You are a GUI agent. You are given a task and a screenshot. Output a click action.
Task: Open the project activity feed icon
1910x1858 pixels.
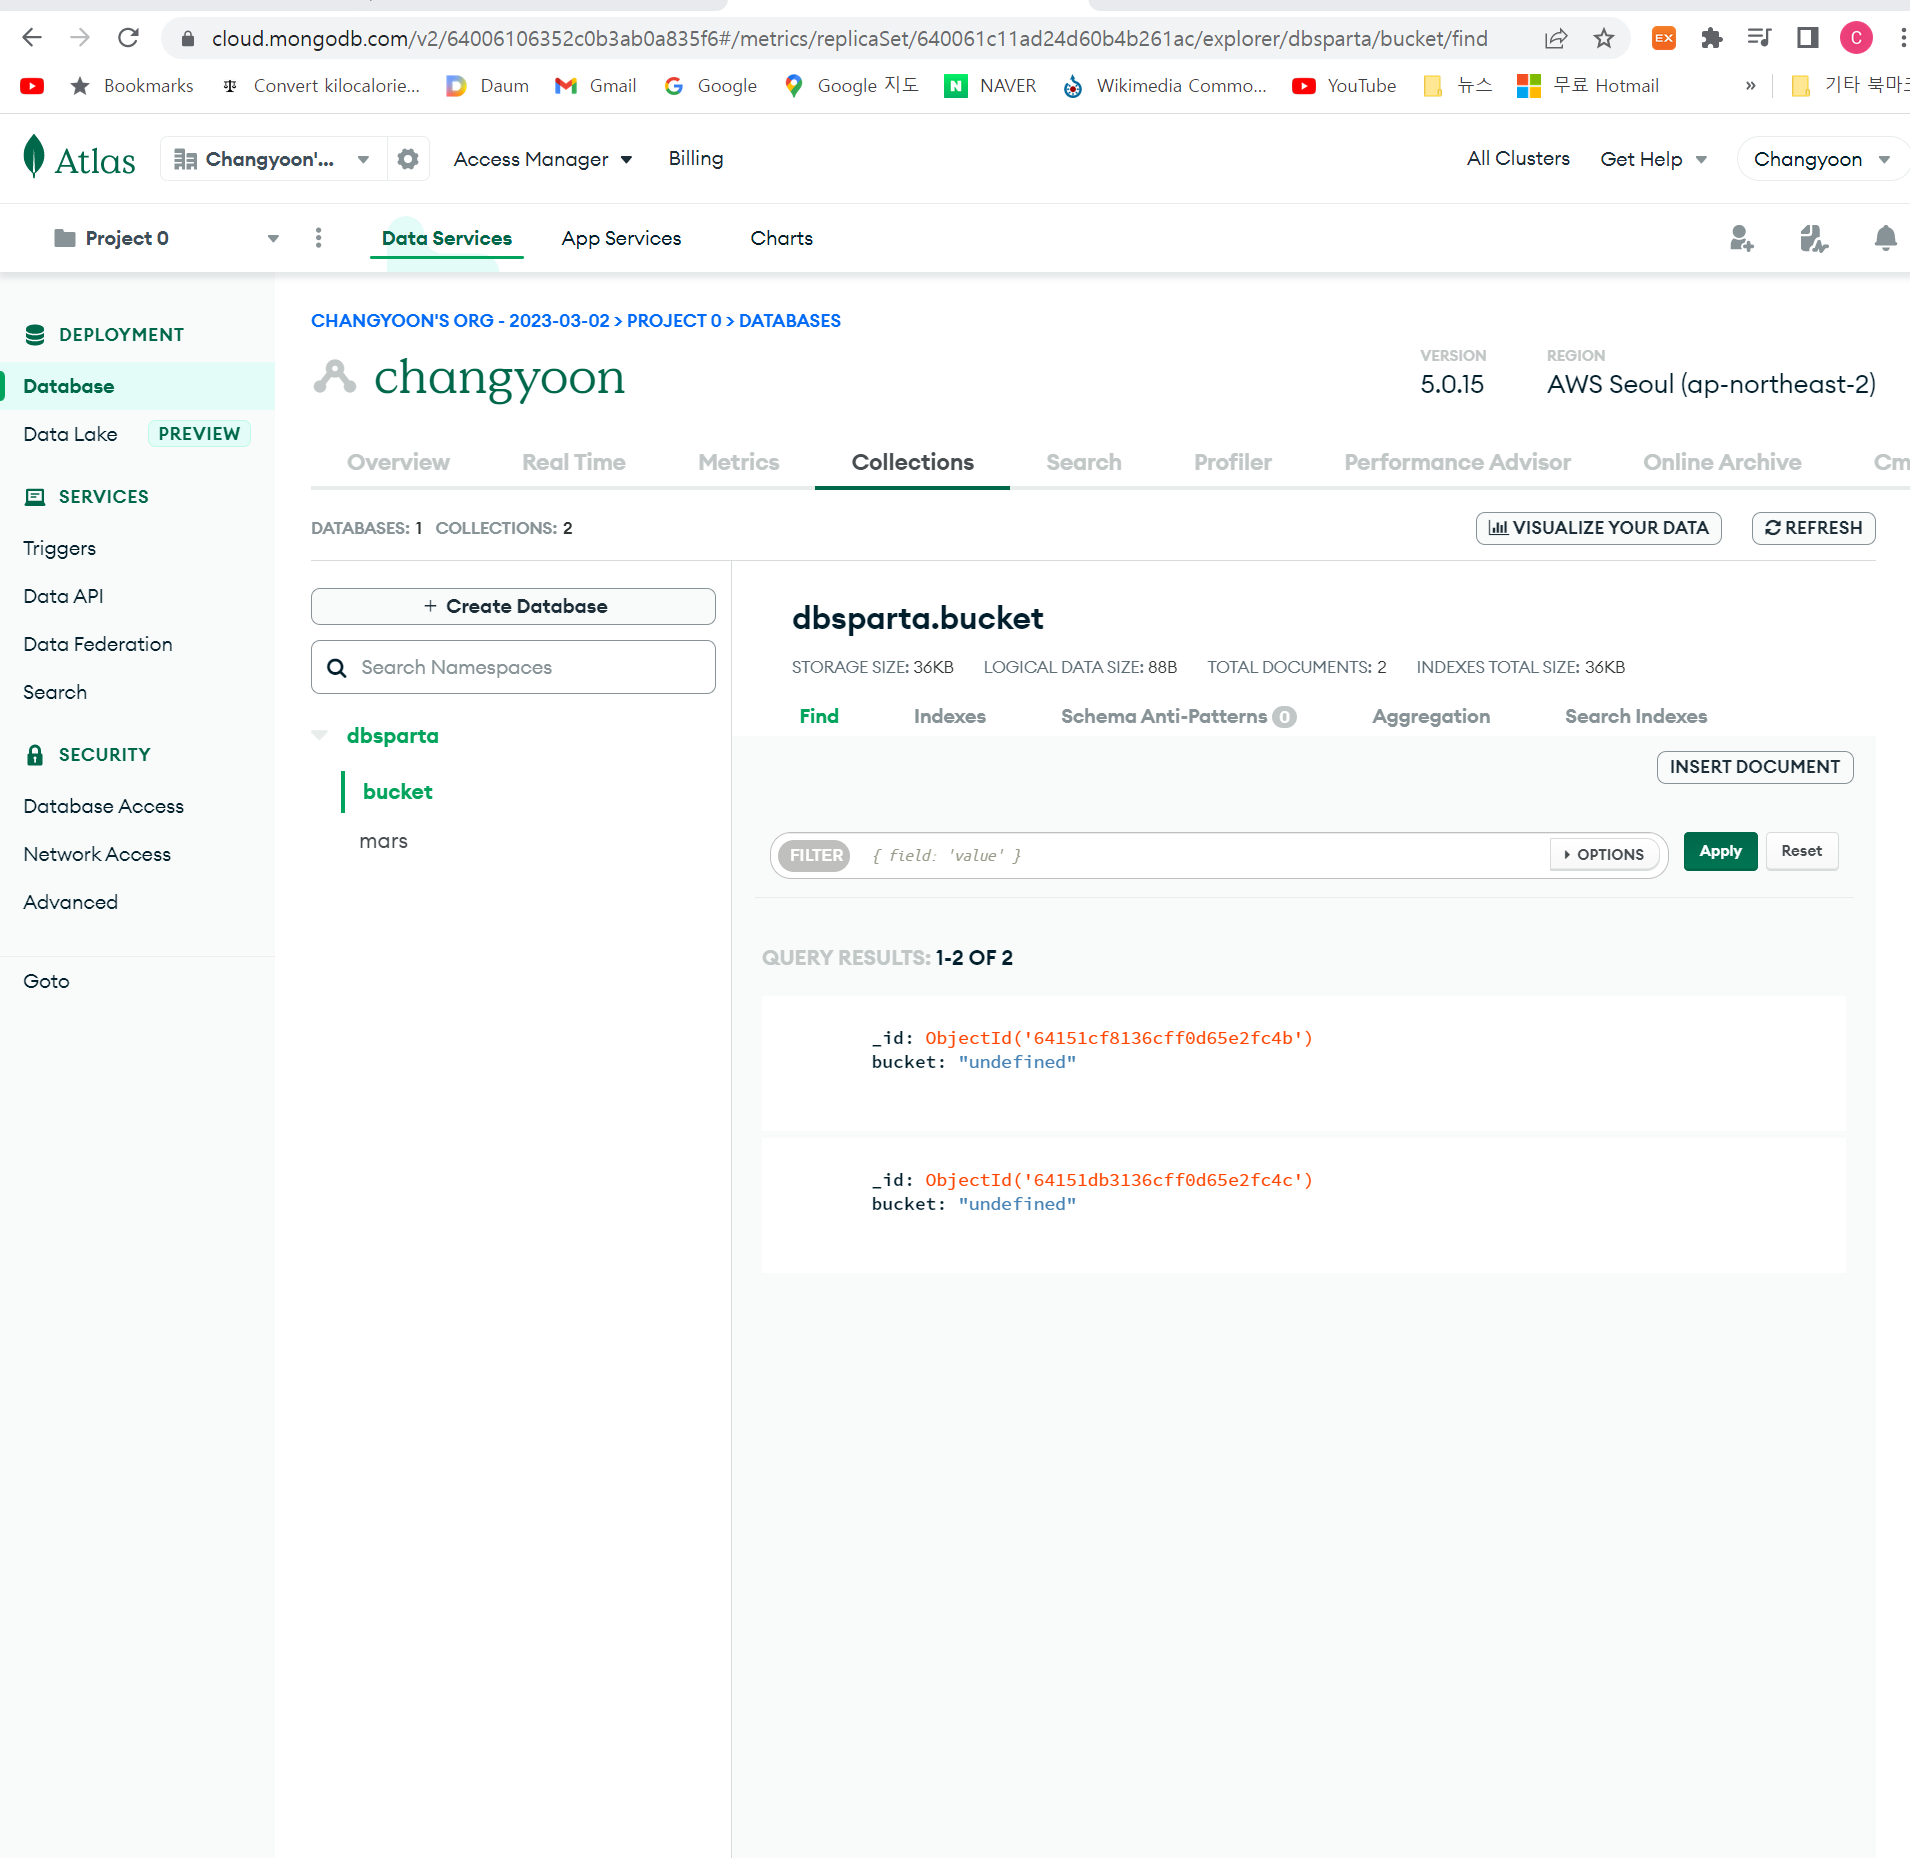click(1813, 238)
